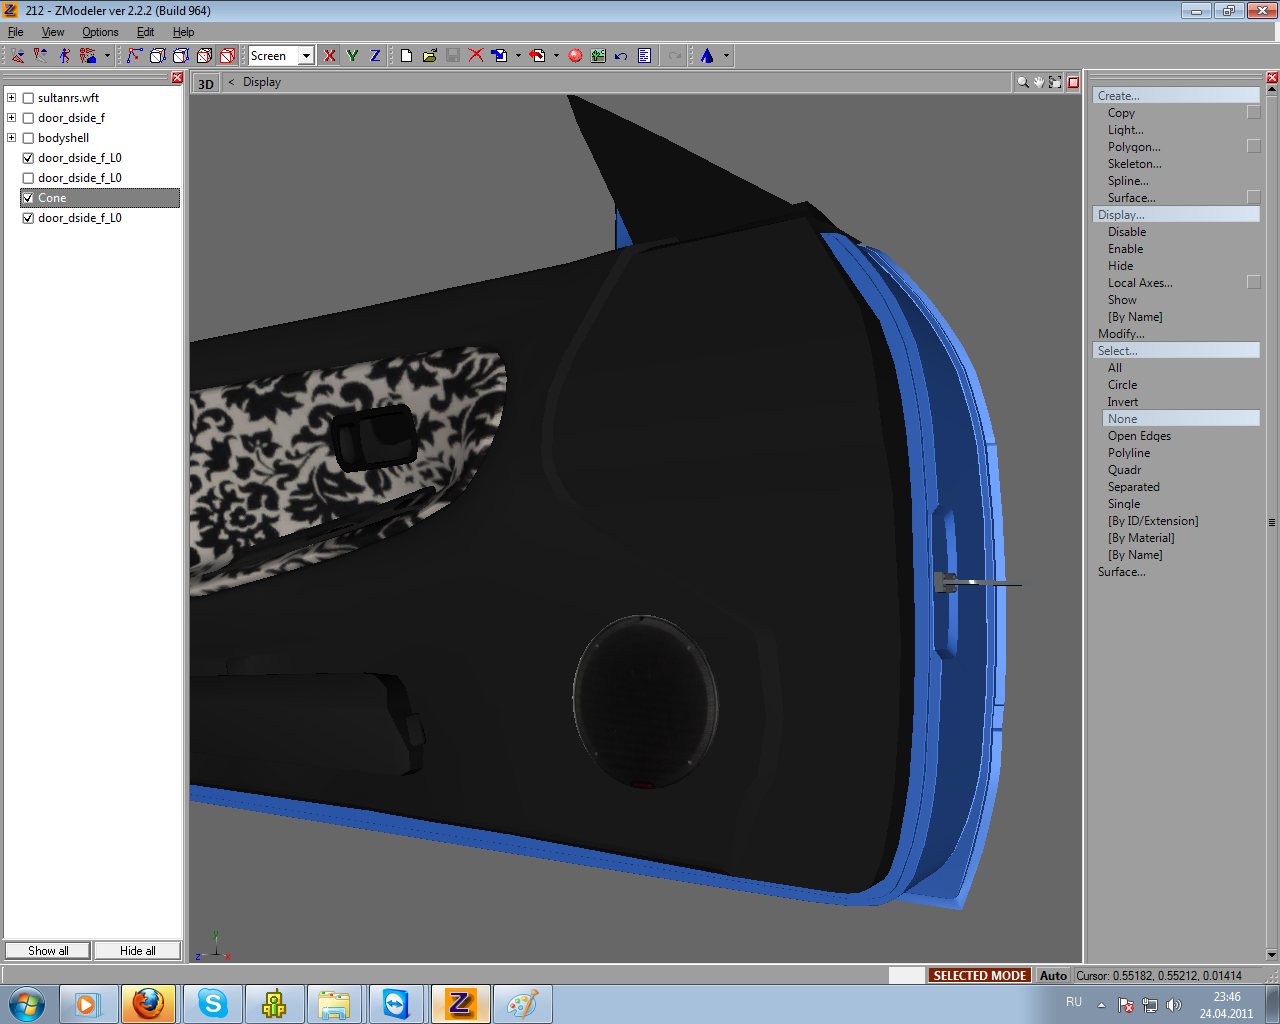Select the zoom magnifier in the viewport
Viewport: 1280px width, 1024px height.
tap(1023, 82)
